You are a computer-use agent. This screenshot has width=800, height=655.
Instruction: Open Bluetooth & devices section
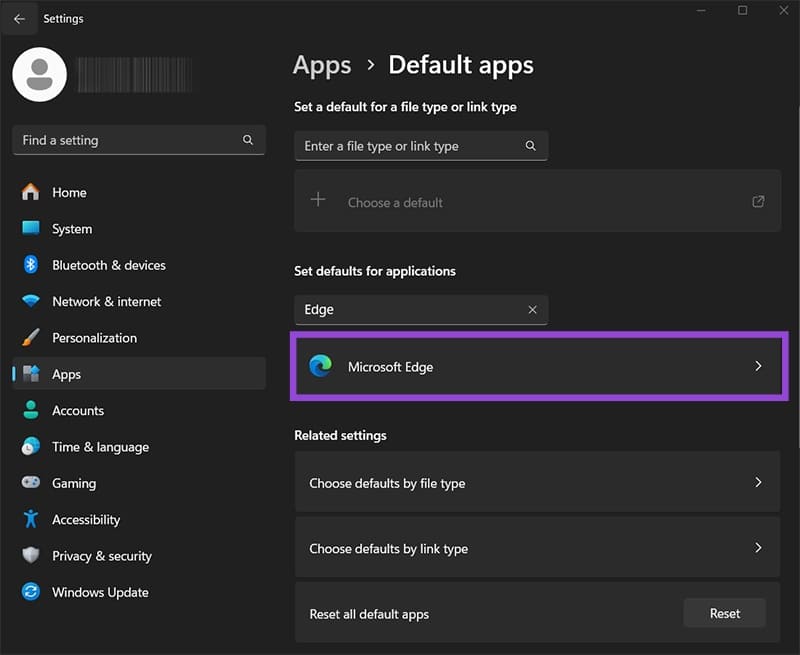pos(139,265)
